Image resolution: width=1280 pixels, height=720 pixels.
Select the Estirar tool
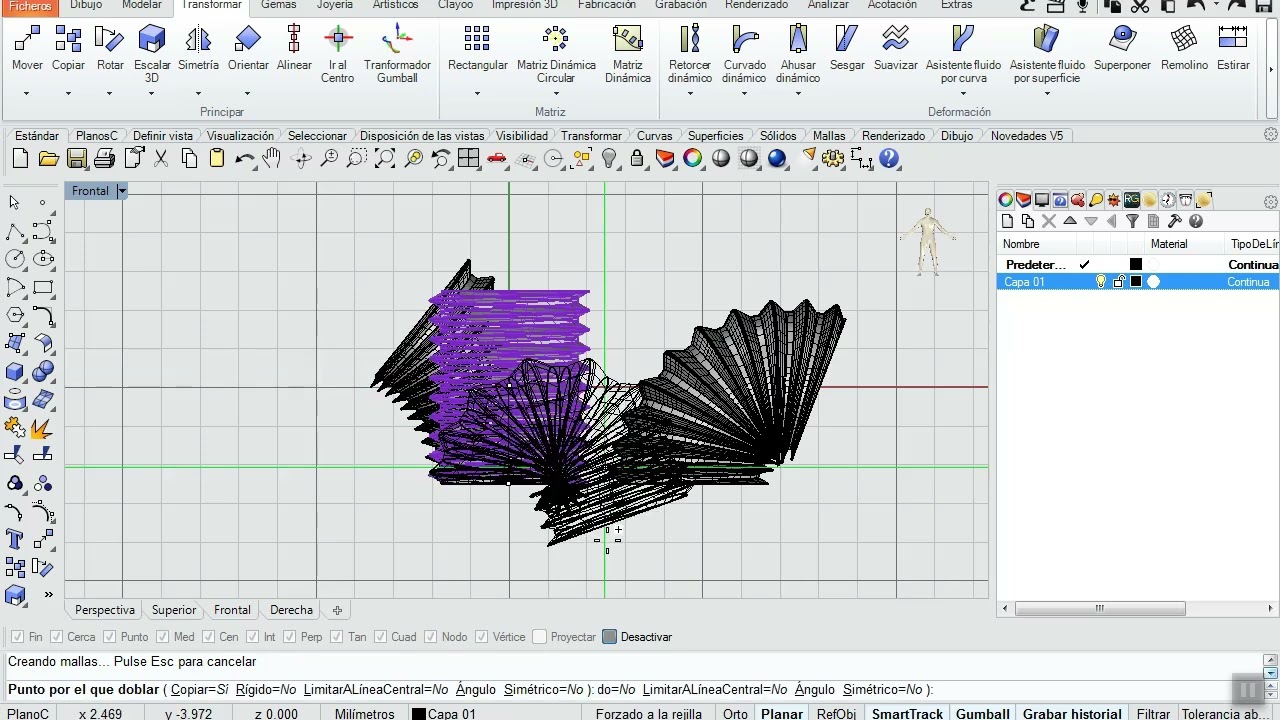1233,48
